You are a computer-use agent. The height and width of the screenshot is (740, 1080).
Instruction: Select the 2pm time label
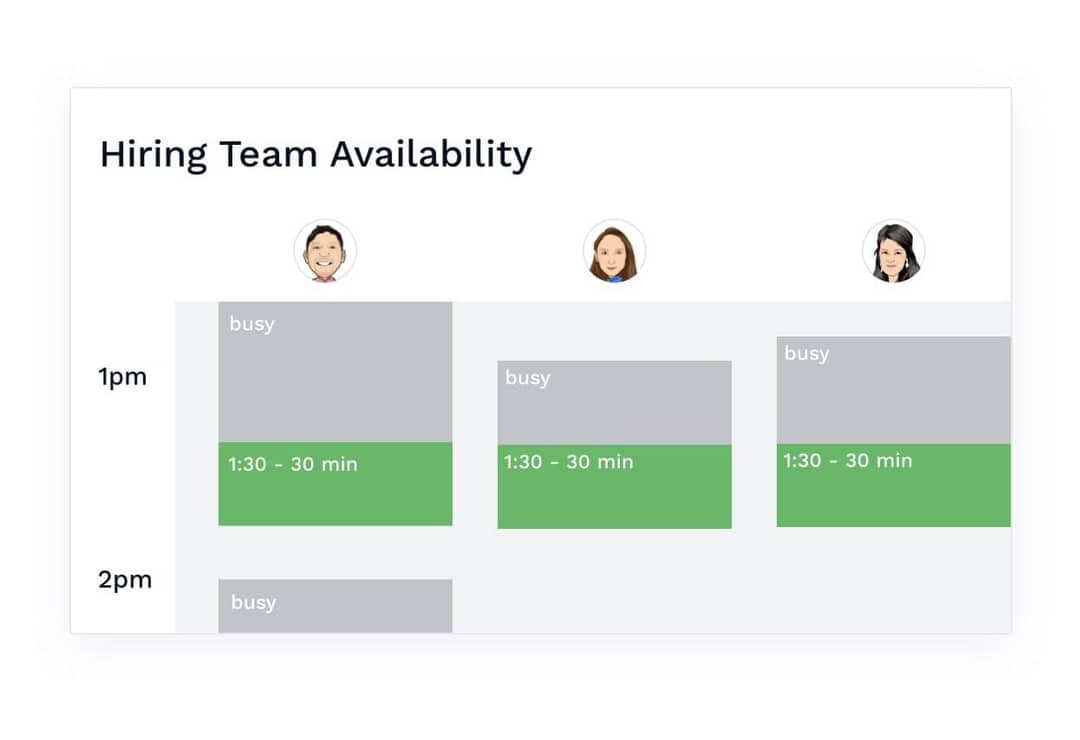click(124, 579)
